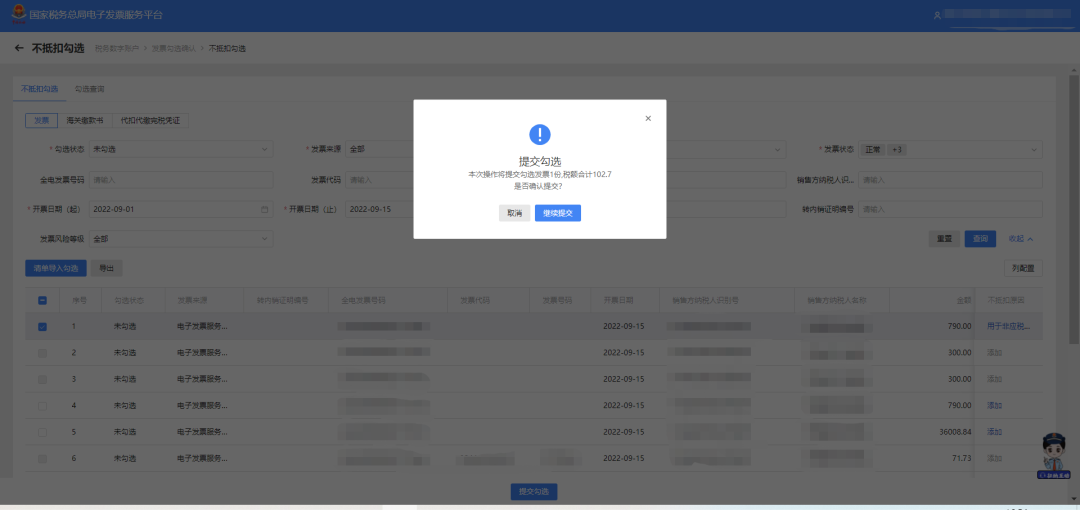
Task: Click 取消 in the confirmation dialog
Action: tap(514, 213)
